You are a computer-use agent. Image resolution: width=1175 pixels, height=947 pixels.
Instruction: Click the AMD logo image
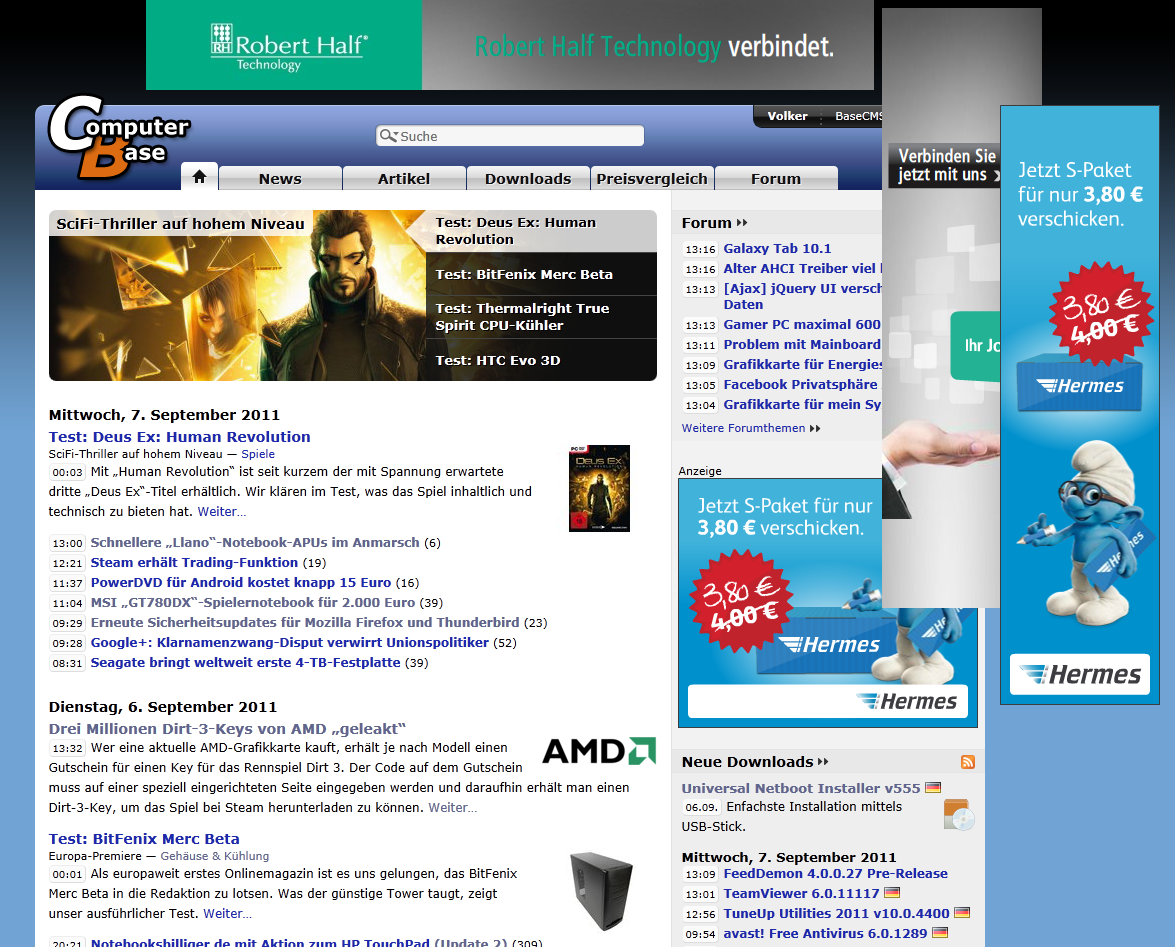click(599, 750)
